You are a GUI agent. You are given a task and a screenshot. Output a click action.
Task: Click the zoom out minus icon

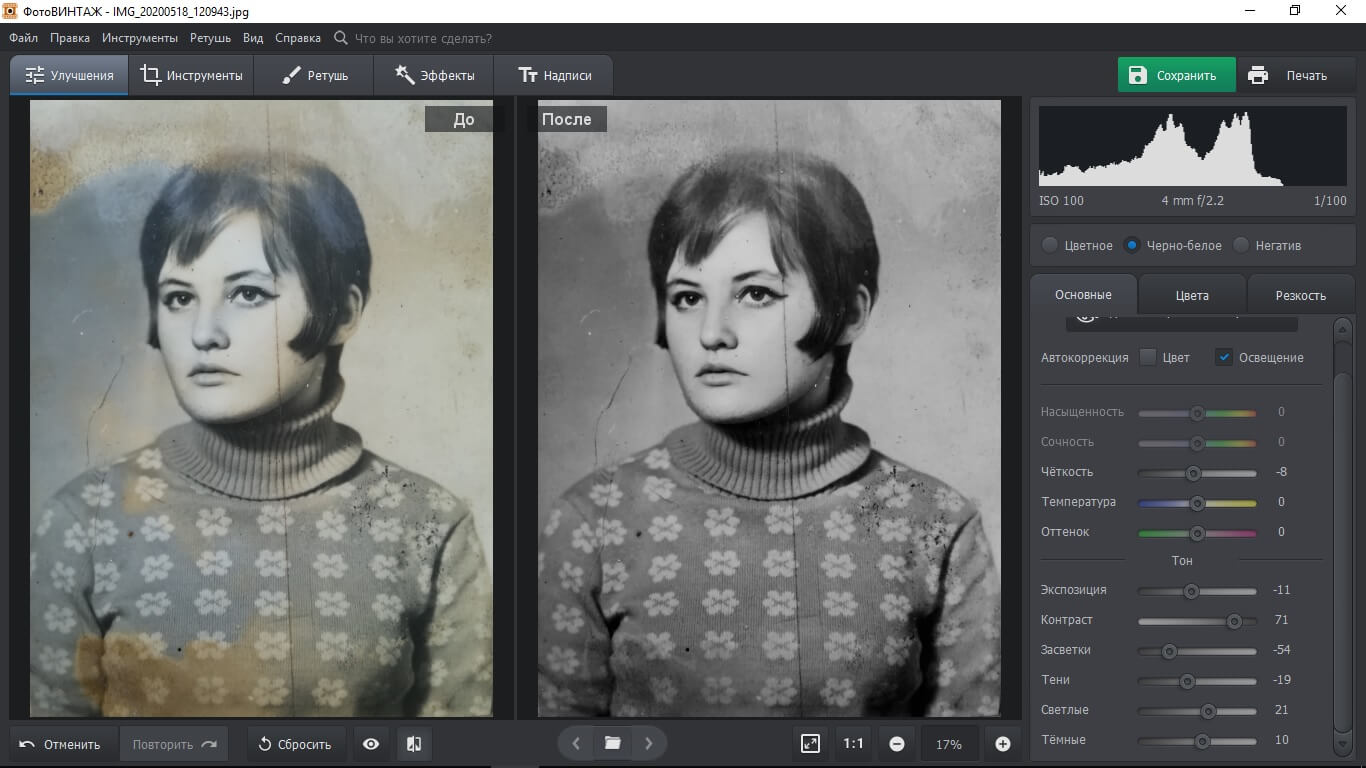pyautogui.click(x=897, y=744)
